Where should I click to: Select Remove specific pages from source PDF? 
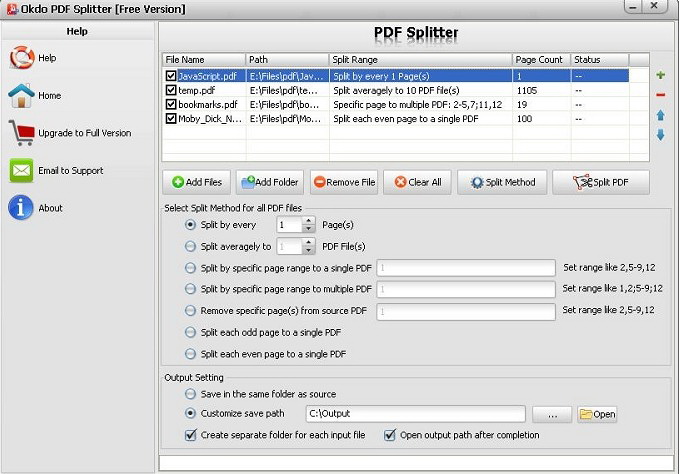(190, 311)
